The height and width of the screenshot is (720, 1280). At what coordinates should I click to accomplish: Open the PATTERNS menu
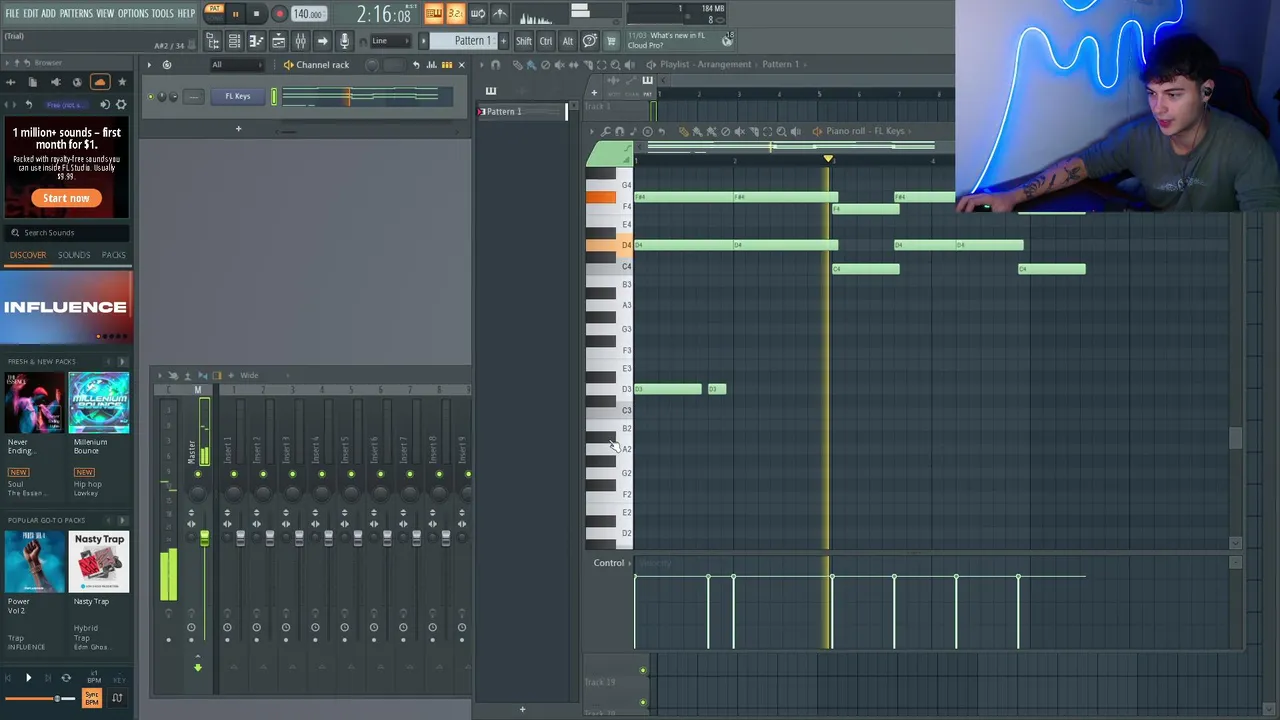point(76,13)
